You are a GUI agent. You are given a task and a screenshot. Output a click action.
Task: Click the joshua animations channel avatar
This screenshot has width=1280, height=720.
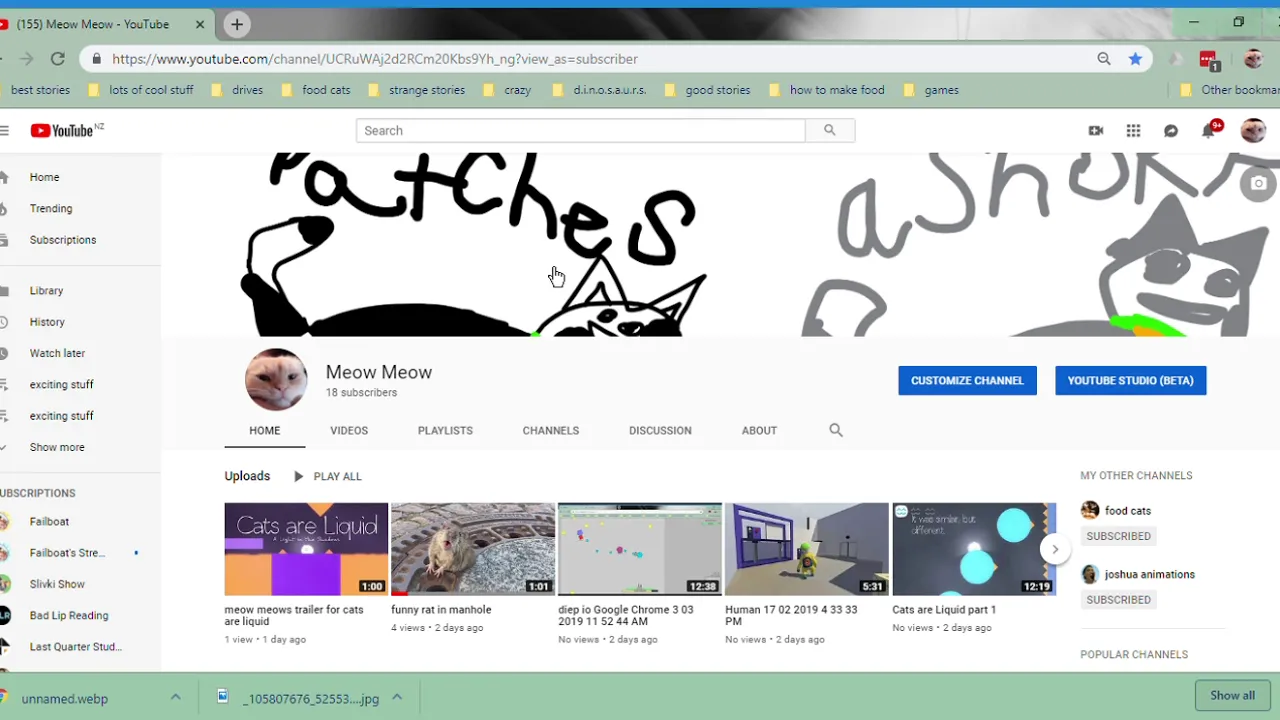tap(1090, 574)
